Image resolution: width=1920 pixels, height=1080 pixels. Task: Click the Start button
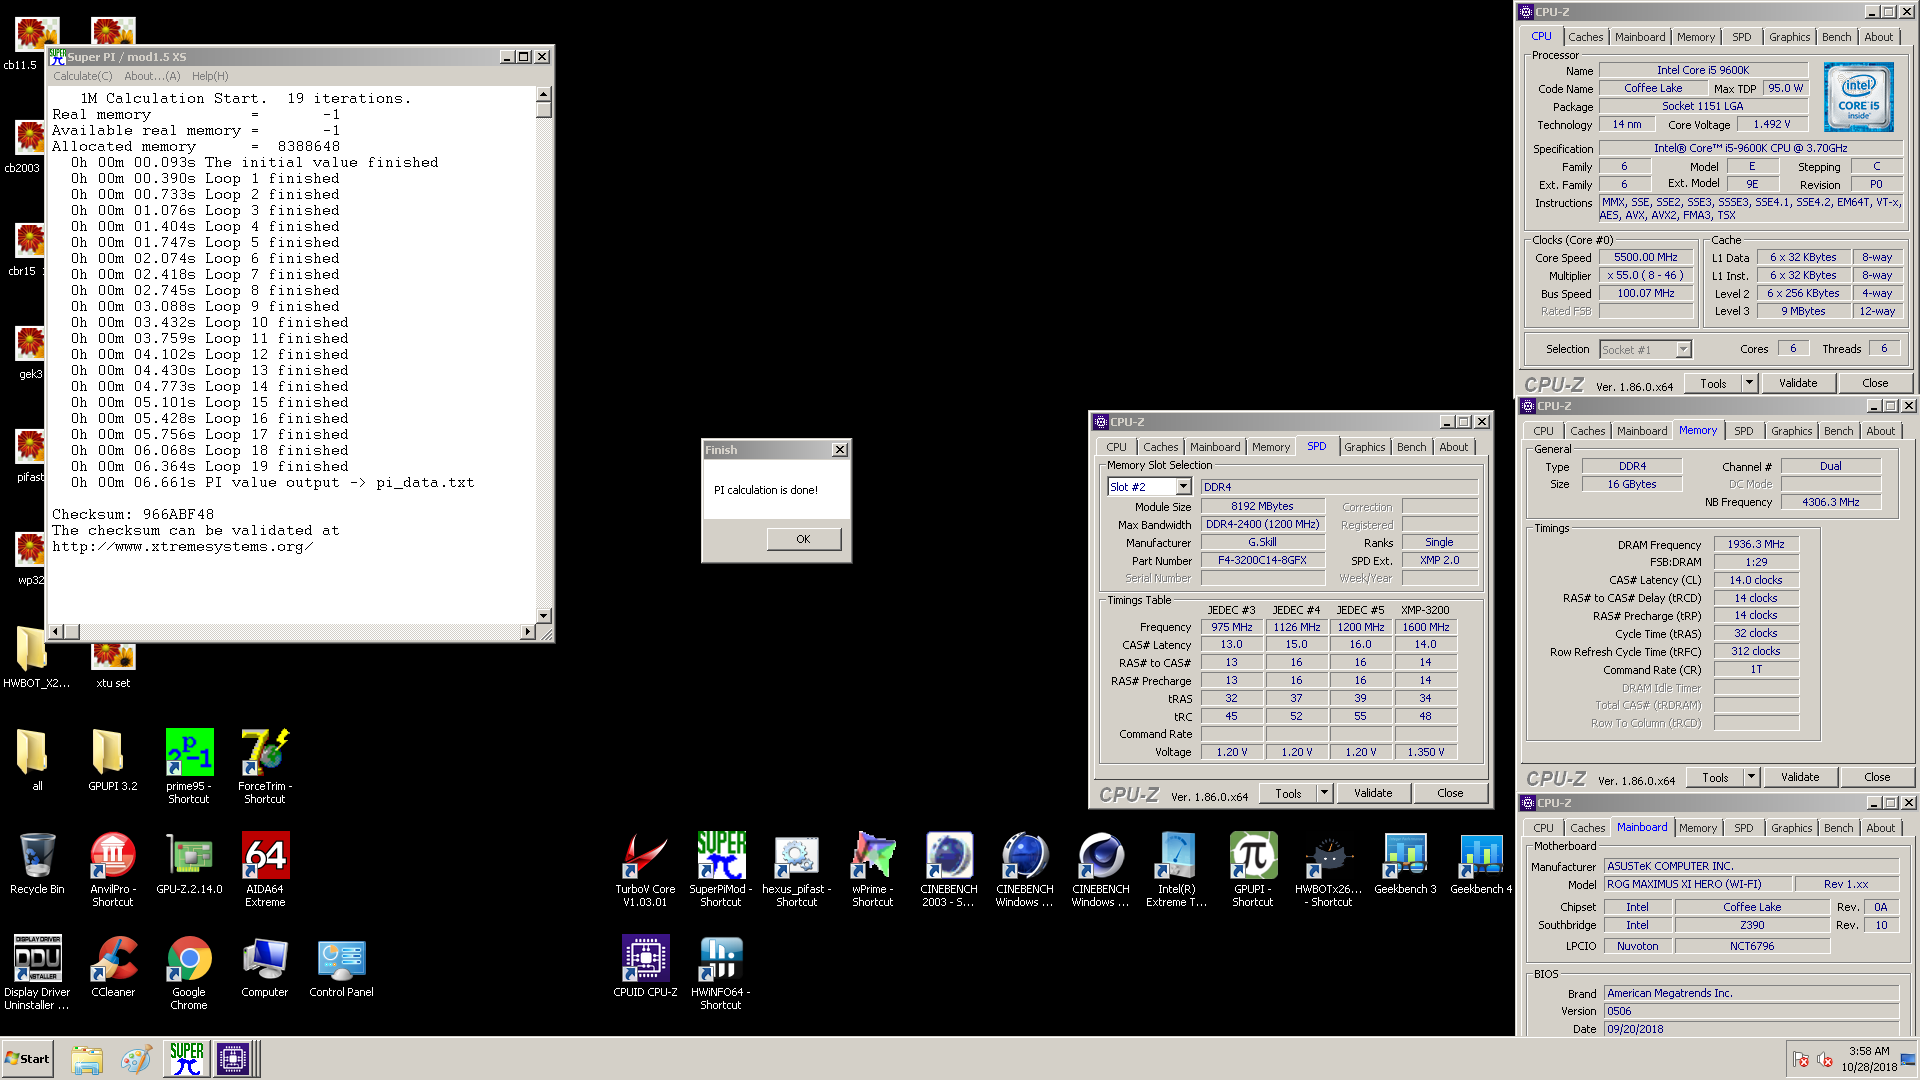coord(28,1059)
